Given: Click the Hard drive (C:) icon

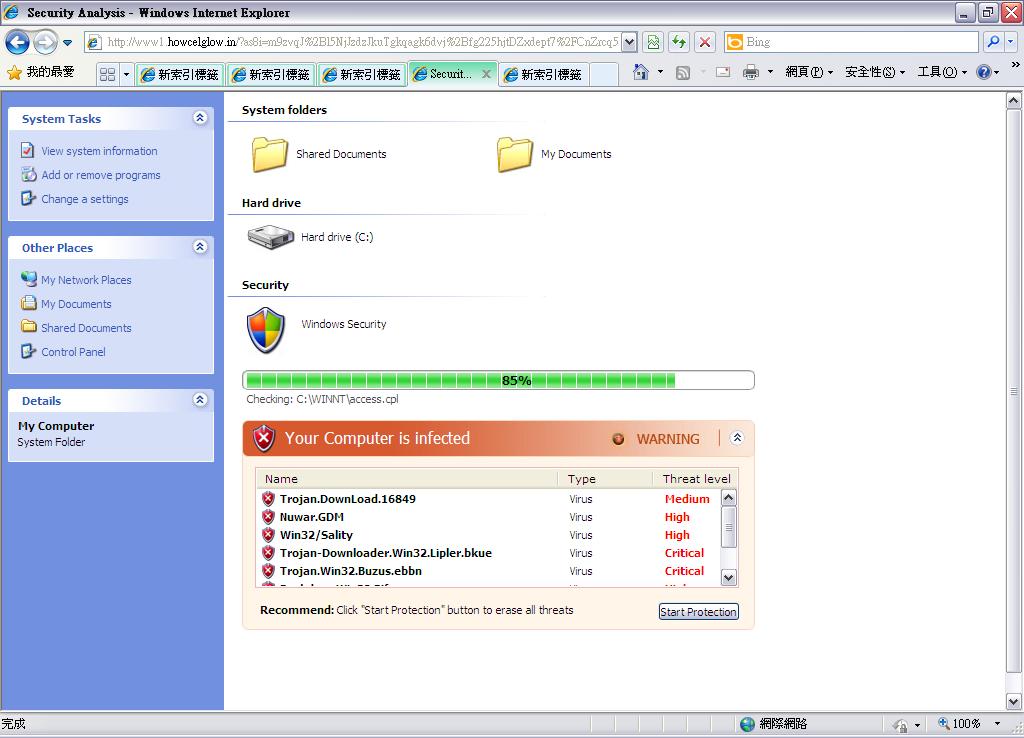Looking at the screenshot, I should point(270,237).
